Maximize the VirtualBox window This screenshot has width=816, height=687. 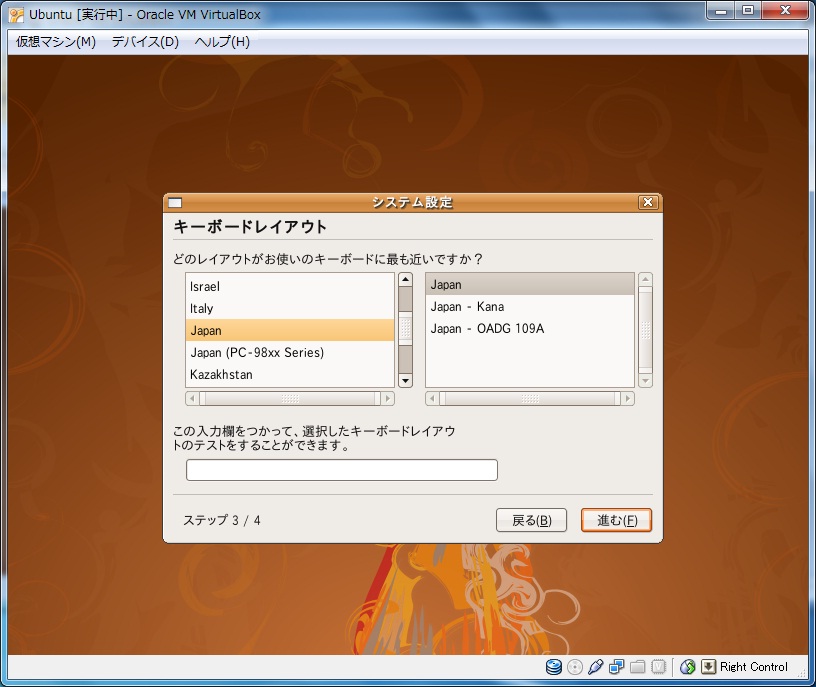(x=748, y=10)
